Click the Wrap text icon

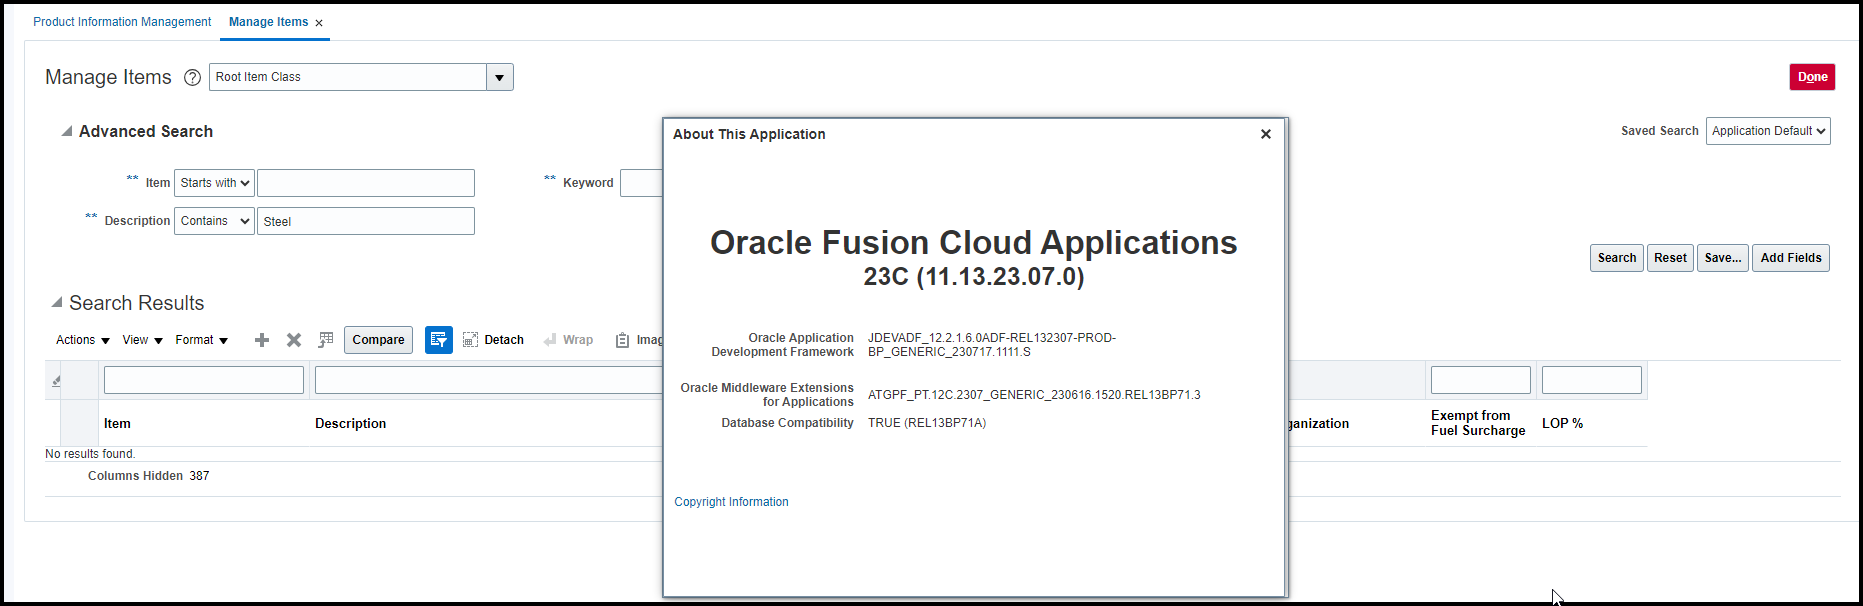(x=550, y=340)
